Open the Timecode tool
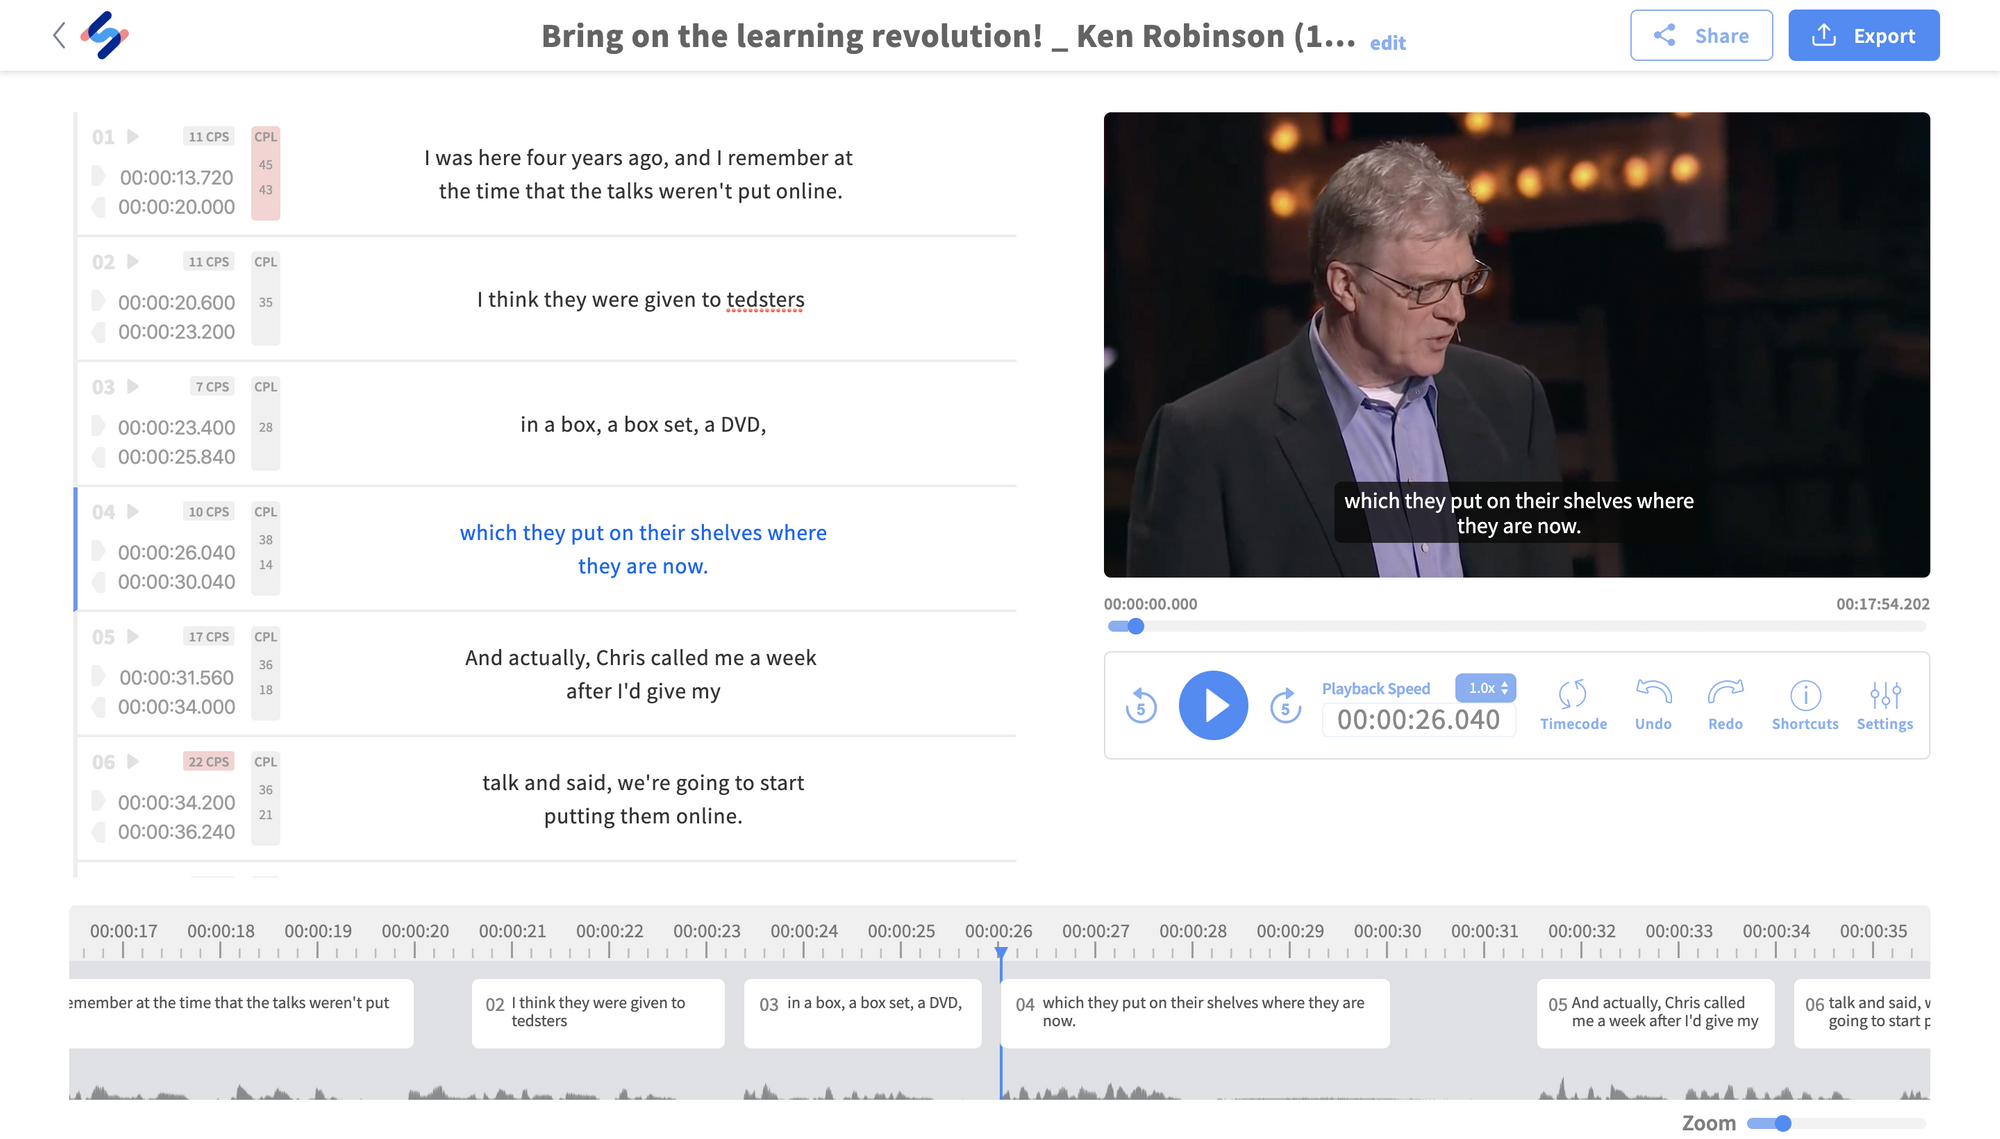2000x1139 pixels. click(1573, 705)
